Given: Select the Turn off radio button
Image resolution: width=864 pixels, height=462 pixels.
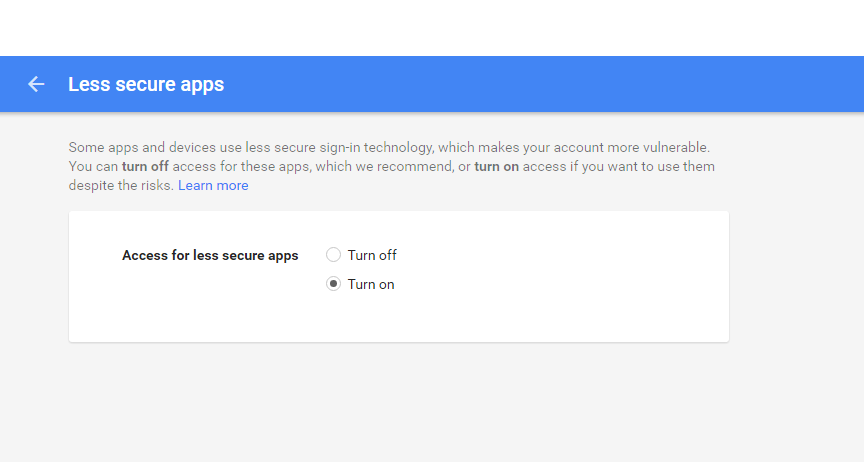Looking at the screenshot, I should (x=333, y=255).
